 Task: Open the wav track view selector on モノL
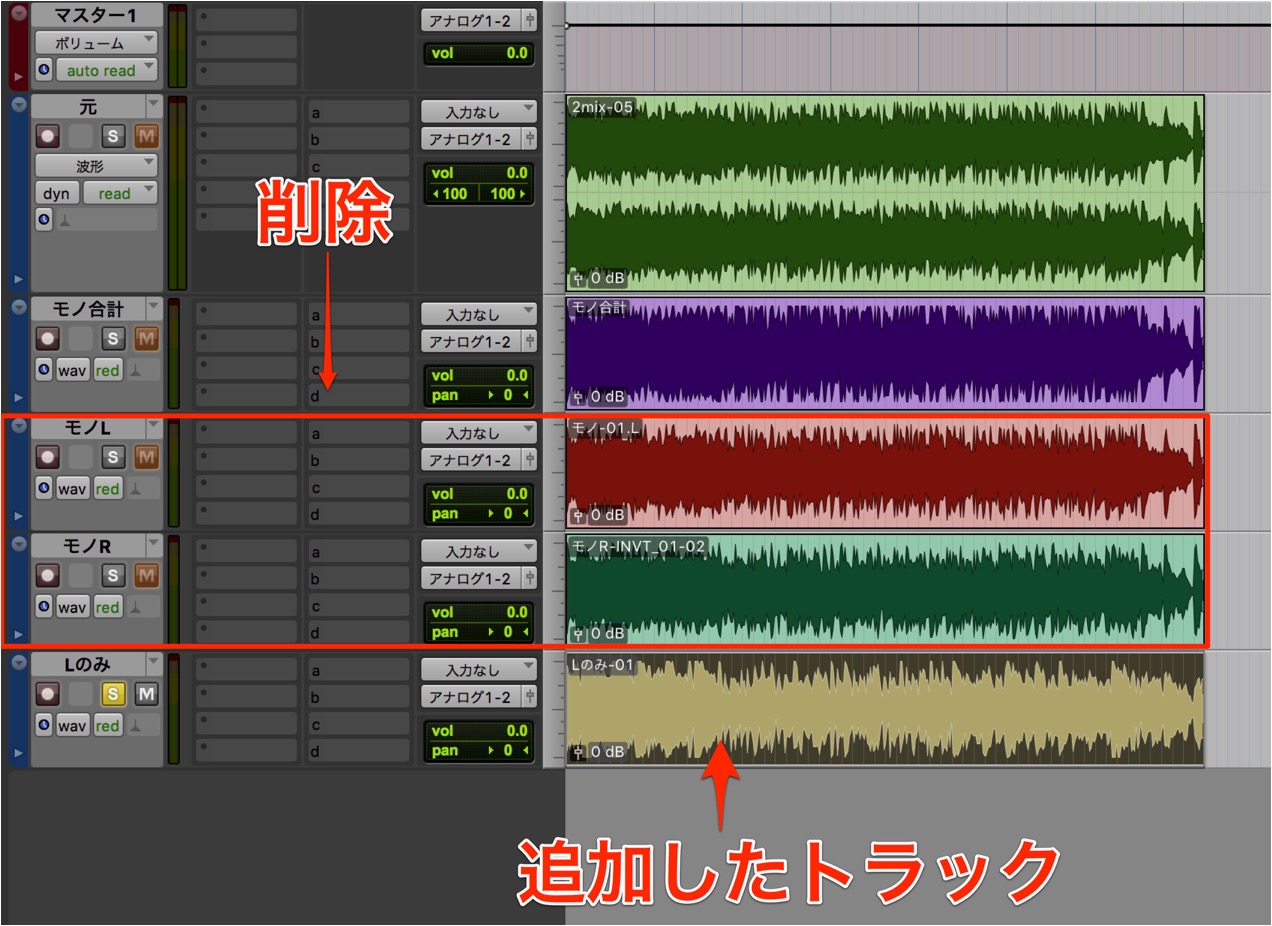pyautogui.click(x=72, y=488)
